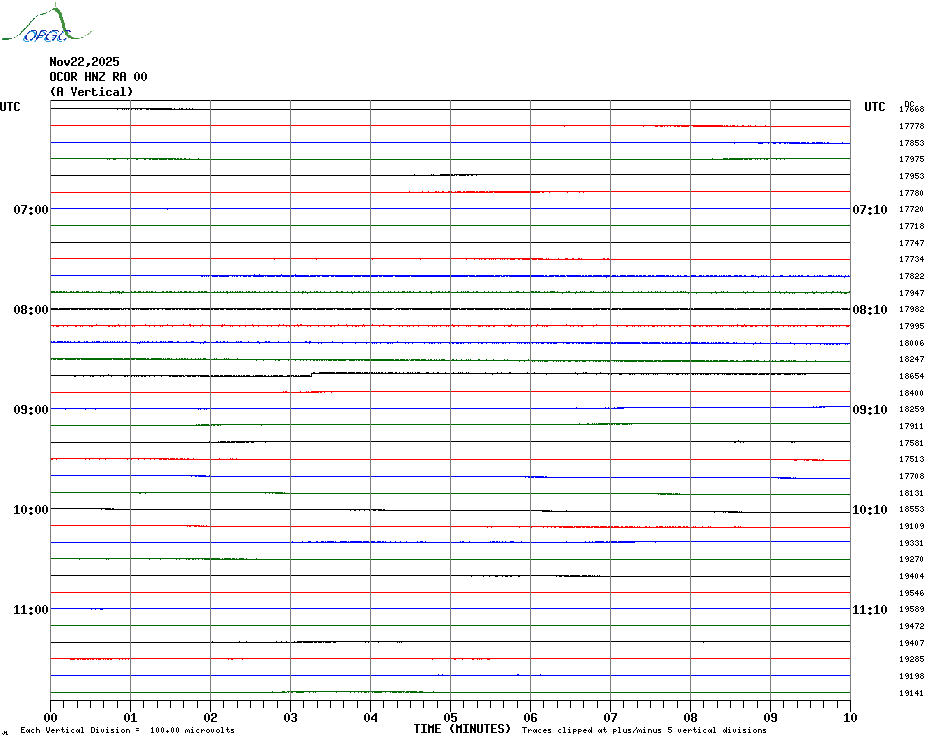Screen dimensions: 930x744
Task: Click the 08:00 UTC time label on left
Action: pyautogui.click(x=30, y=310)
